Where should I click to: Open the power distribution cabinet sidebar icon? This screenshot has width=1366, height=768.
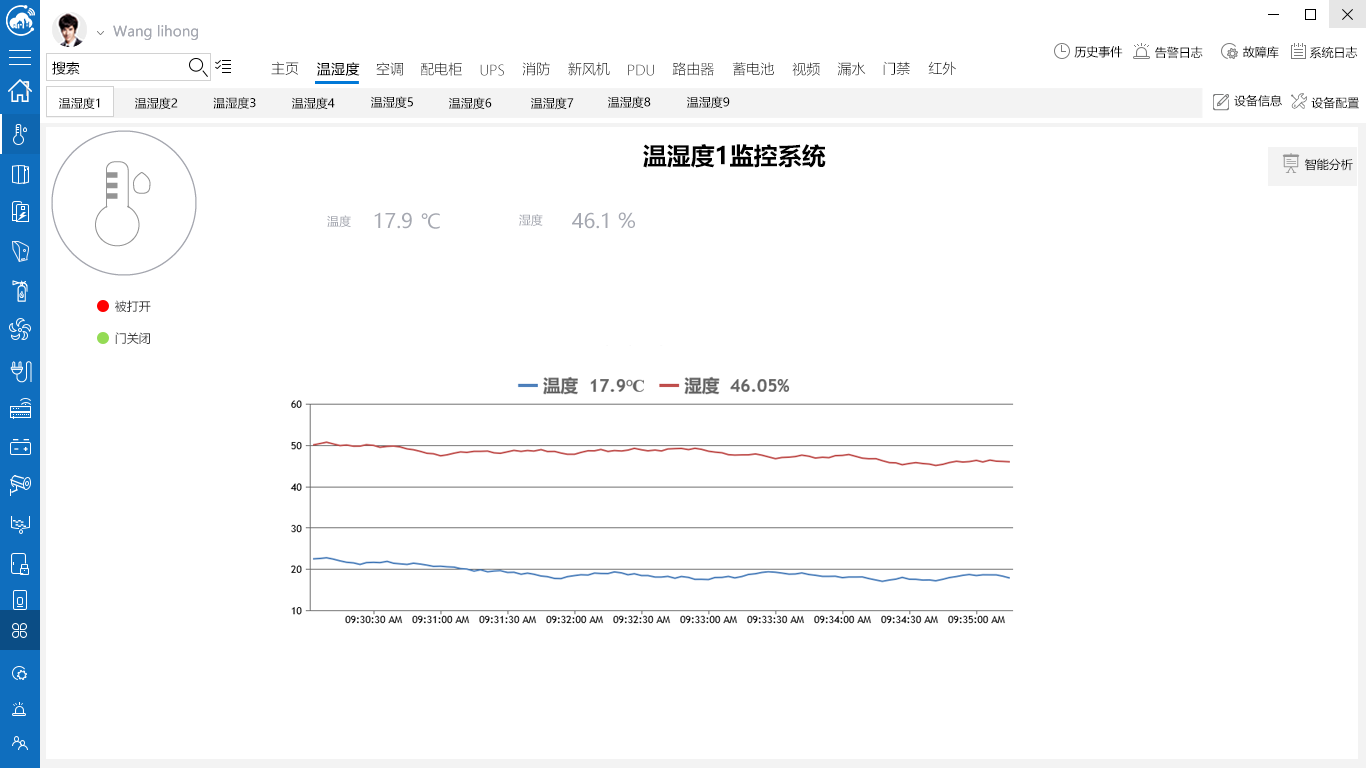(x=20, y=211)
